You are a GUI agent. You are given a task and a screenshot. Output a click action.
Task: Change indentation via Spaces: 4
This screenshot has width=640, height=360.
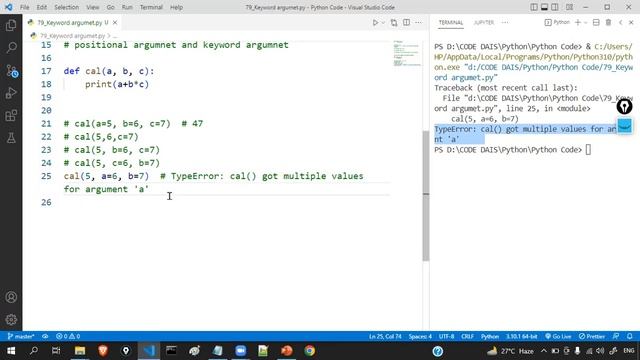click(x=420, y=336)
